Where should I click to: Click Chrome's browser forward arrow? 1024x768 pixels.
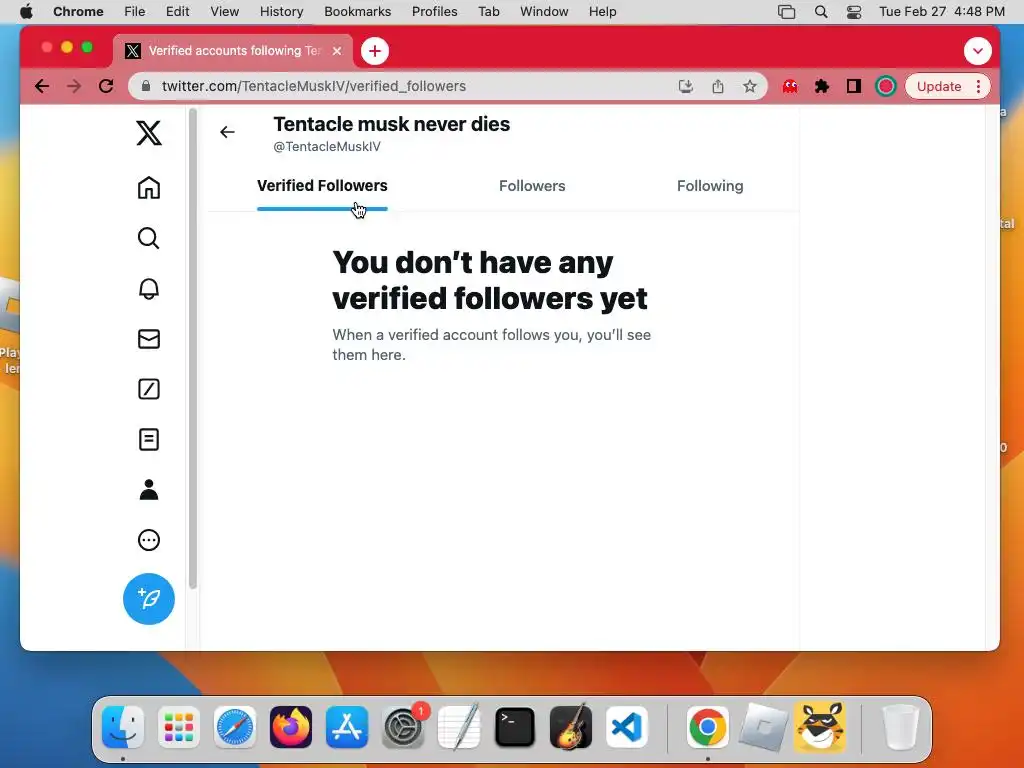click(74, 86)
